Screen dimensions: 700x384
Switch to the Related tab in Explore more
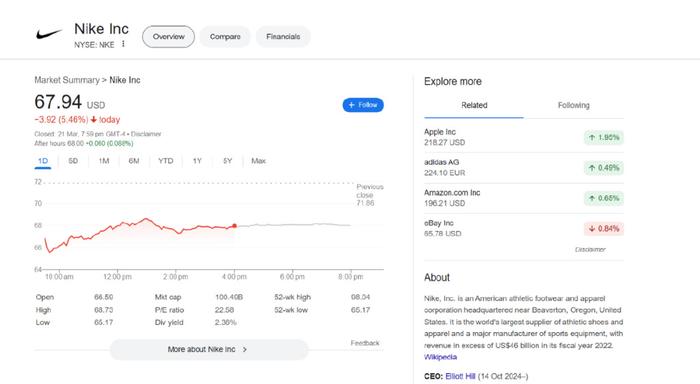click(474, 105)
